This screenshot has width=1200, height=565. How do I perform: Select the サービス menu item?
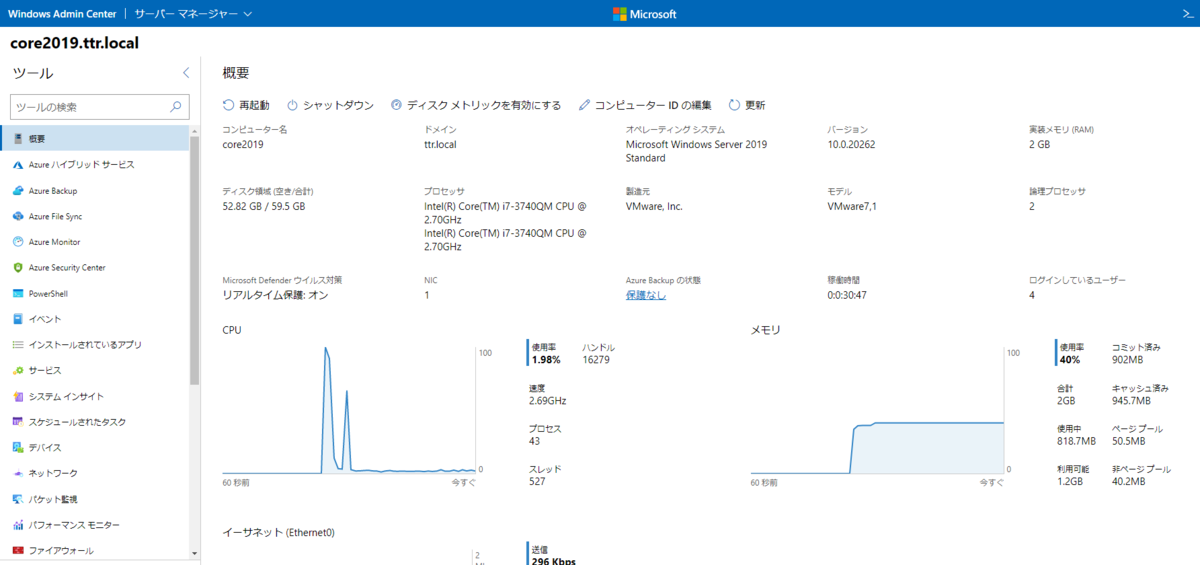tap(94, 371)
